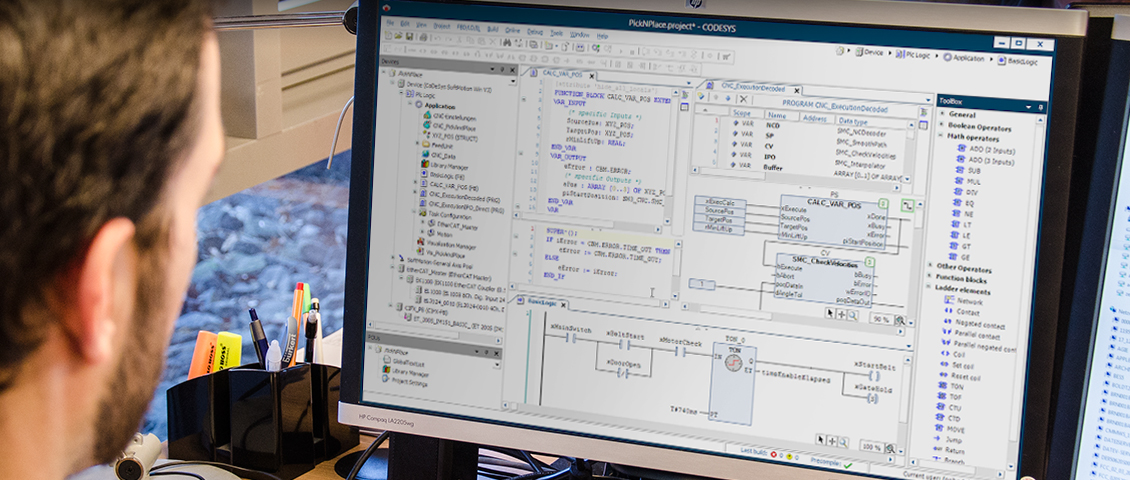Click the TON_0 timer block in ladder
Viewport: 1130px width, 480px height.
tap(731, 382)
